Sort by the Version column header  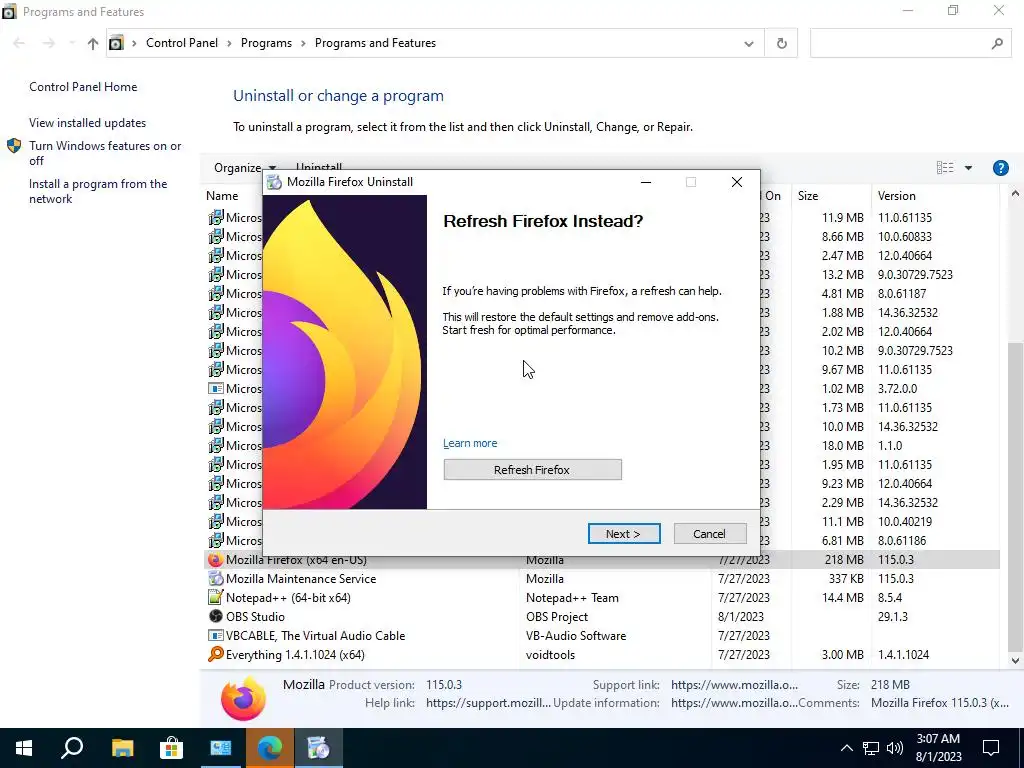[x=896, y=196]
